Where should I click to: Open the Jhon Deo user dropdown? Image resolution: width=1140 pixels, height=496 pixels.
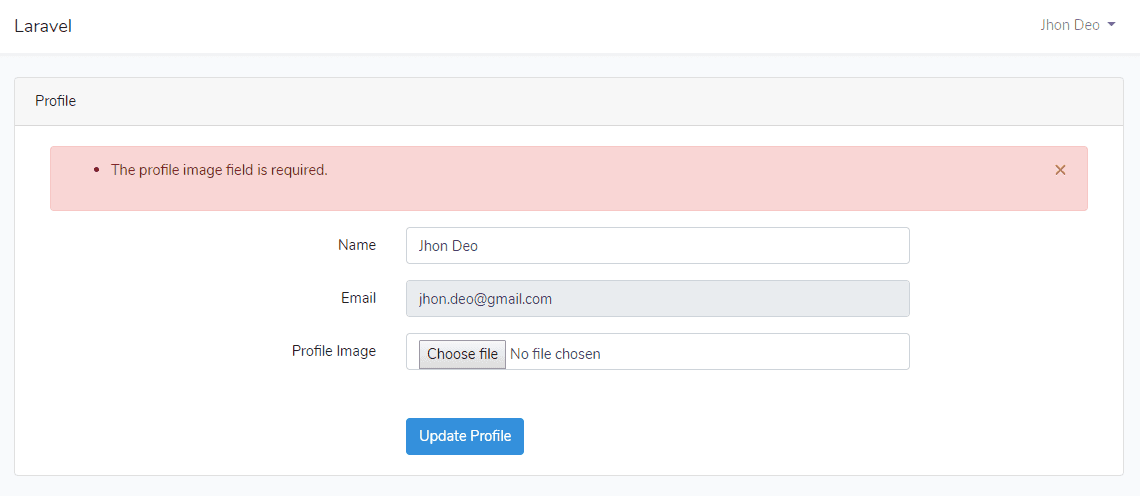(1077, 25)
